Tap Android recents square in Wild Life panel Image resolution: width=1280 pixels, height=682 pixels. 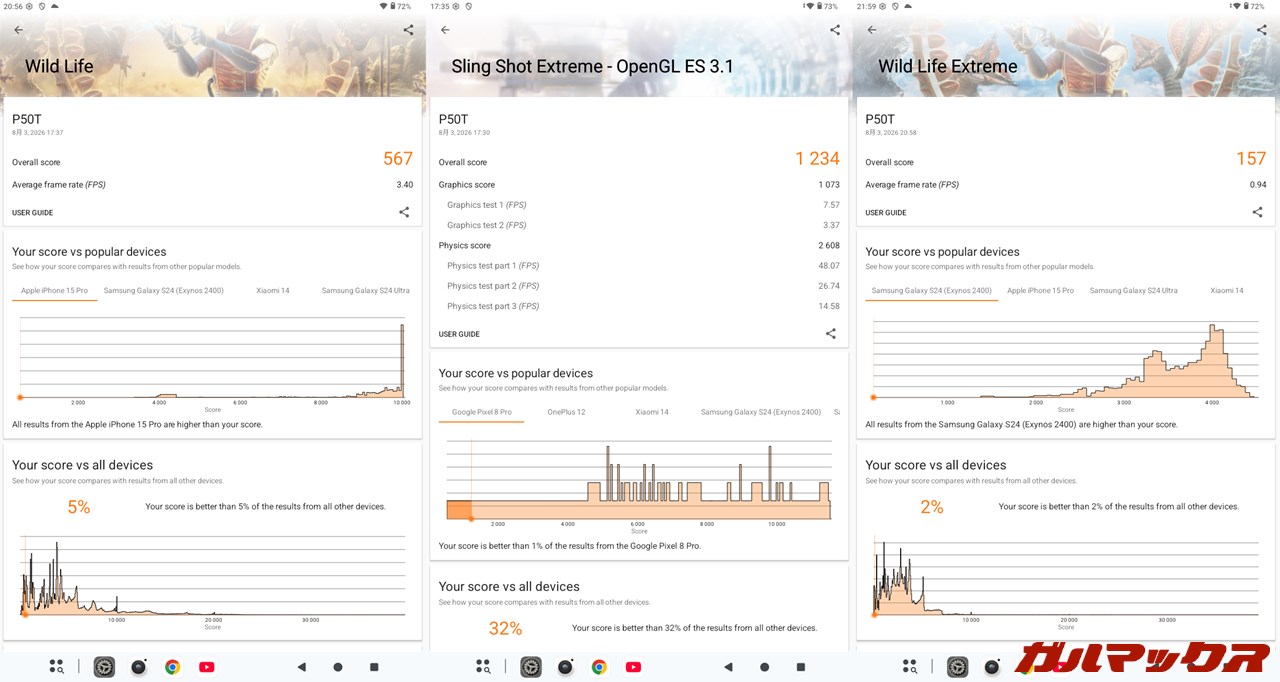pos(374,667)
